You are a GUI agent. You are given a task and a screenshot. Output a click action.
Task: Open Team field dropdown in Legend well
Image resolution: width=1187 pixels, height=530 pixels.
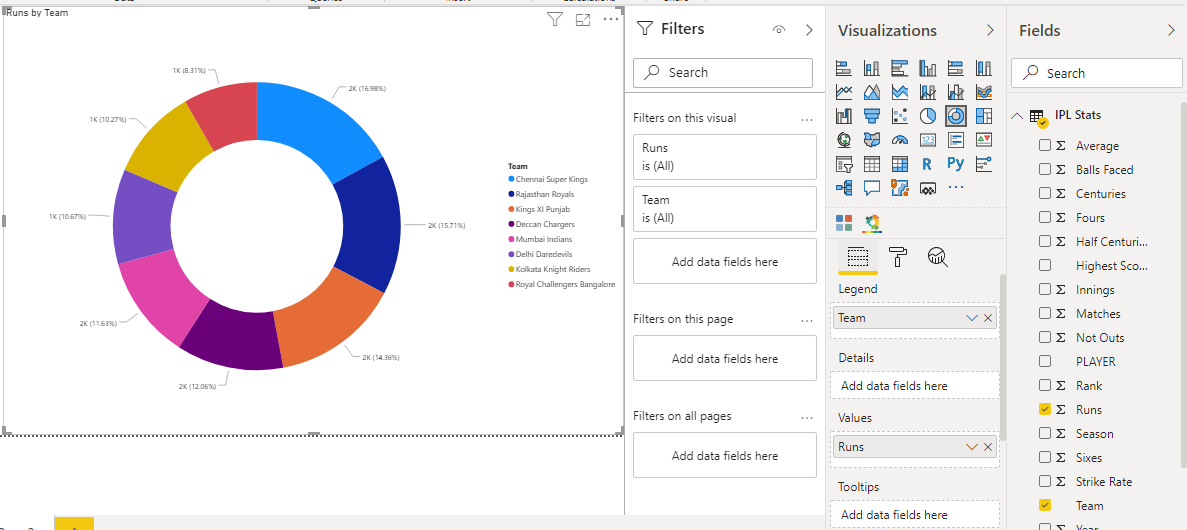click(972, 318)
